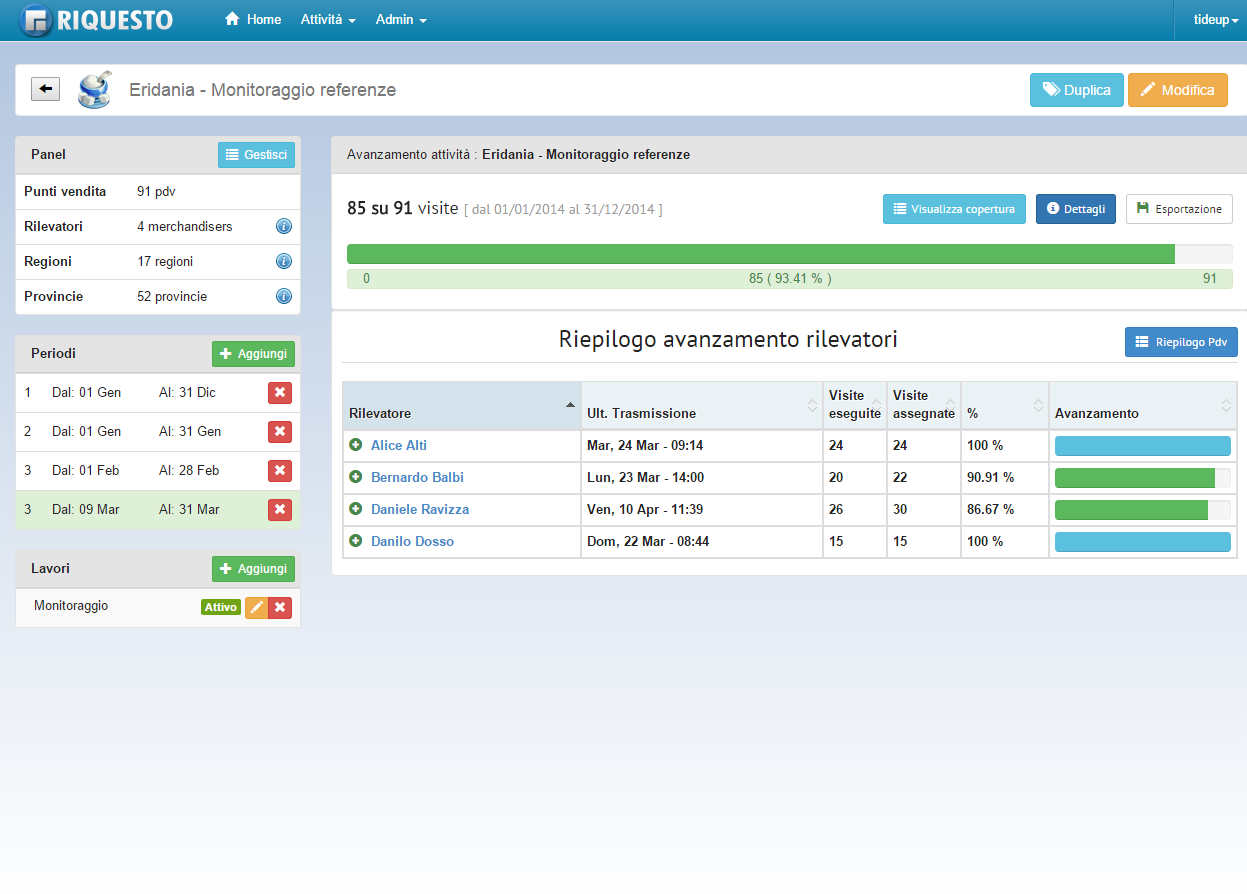
Task: Delete period Dal 01 Feb – 28 Feb
Action: click(x=280, y=471)
